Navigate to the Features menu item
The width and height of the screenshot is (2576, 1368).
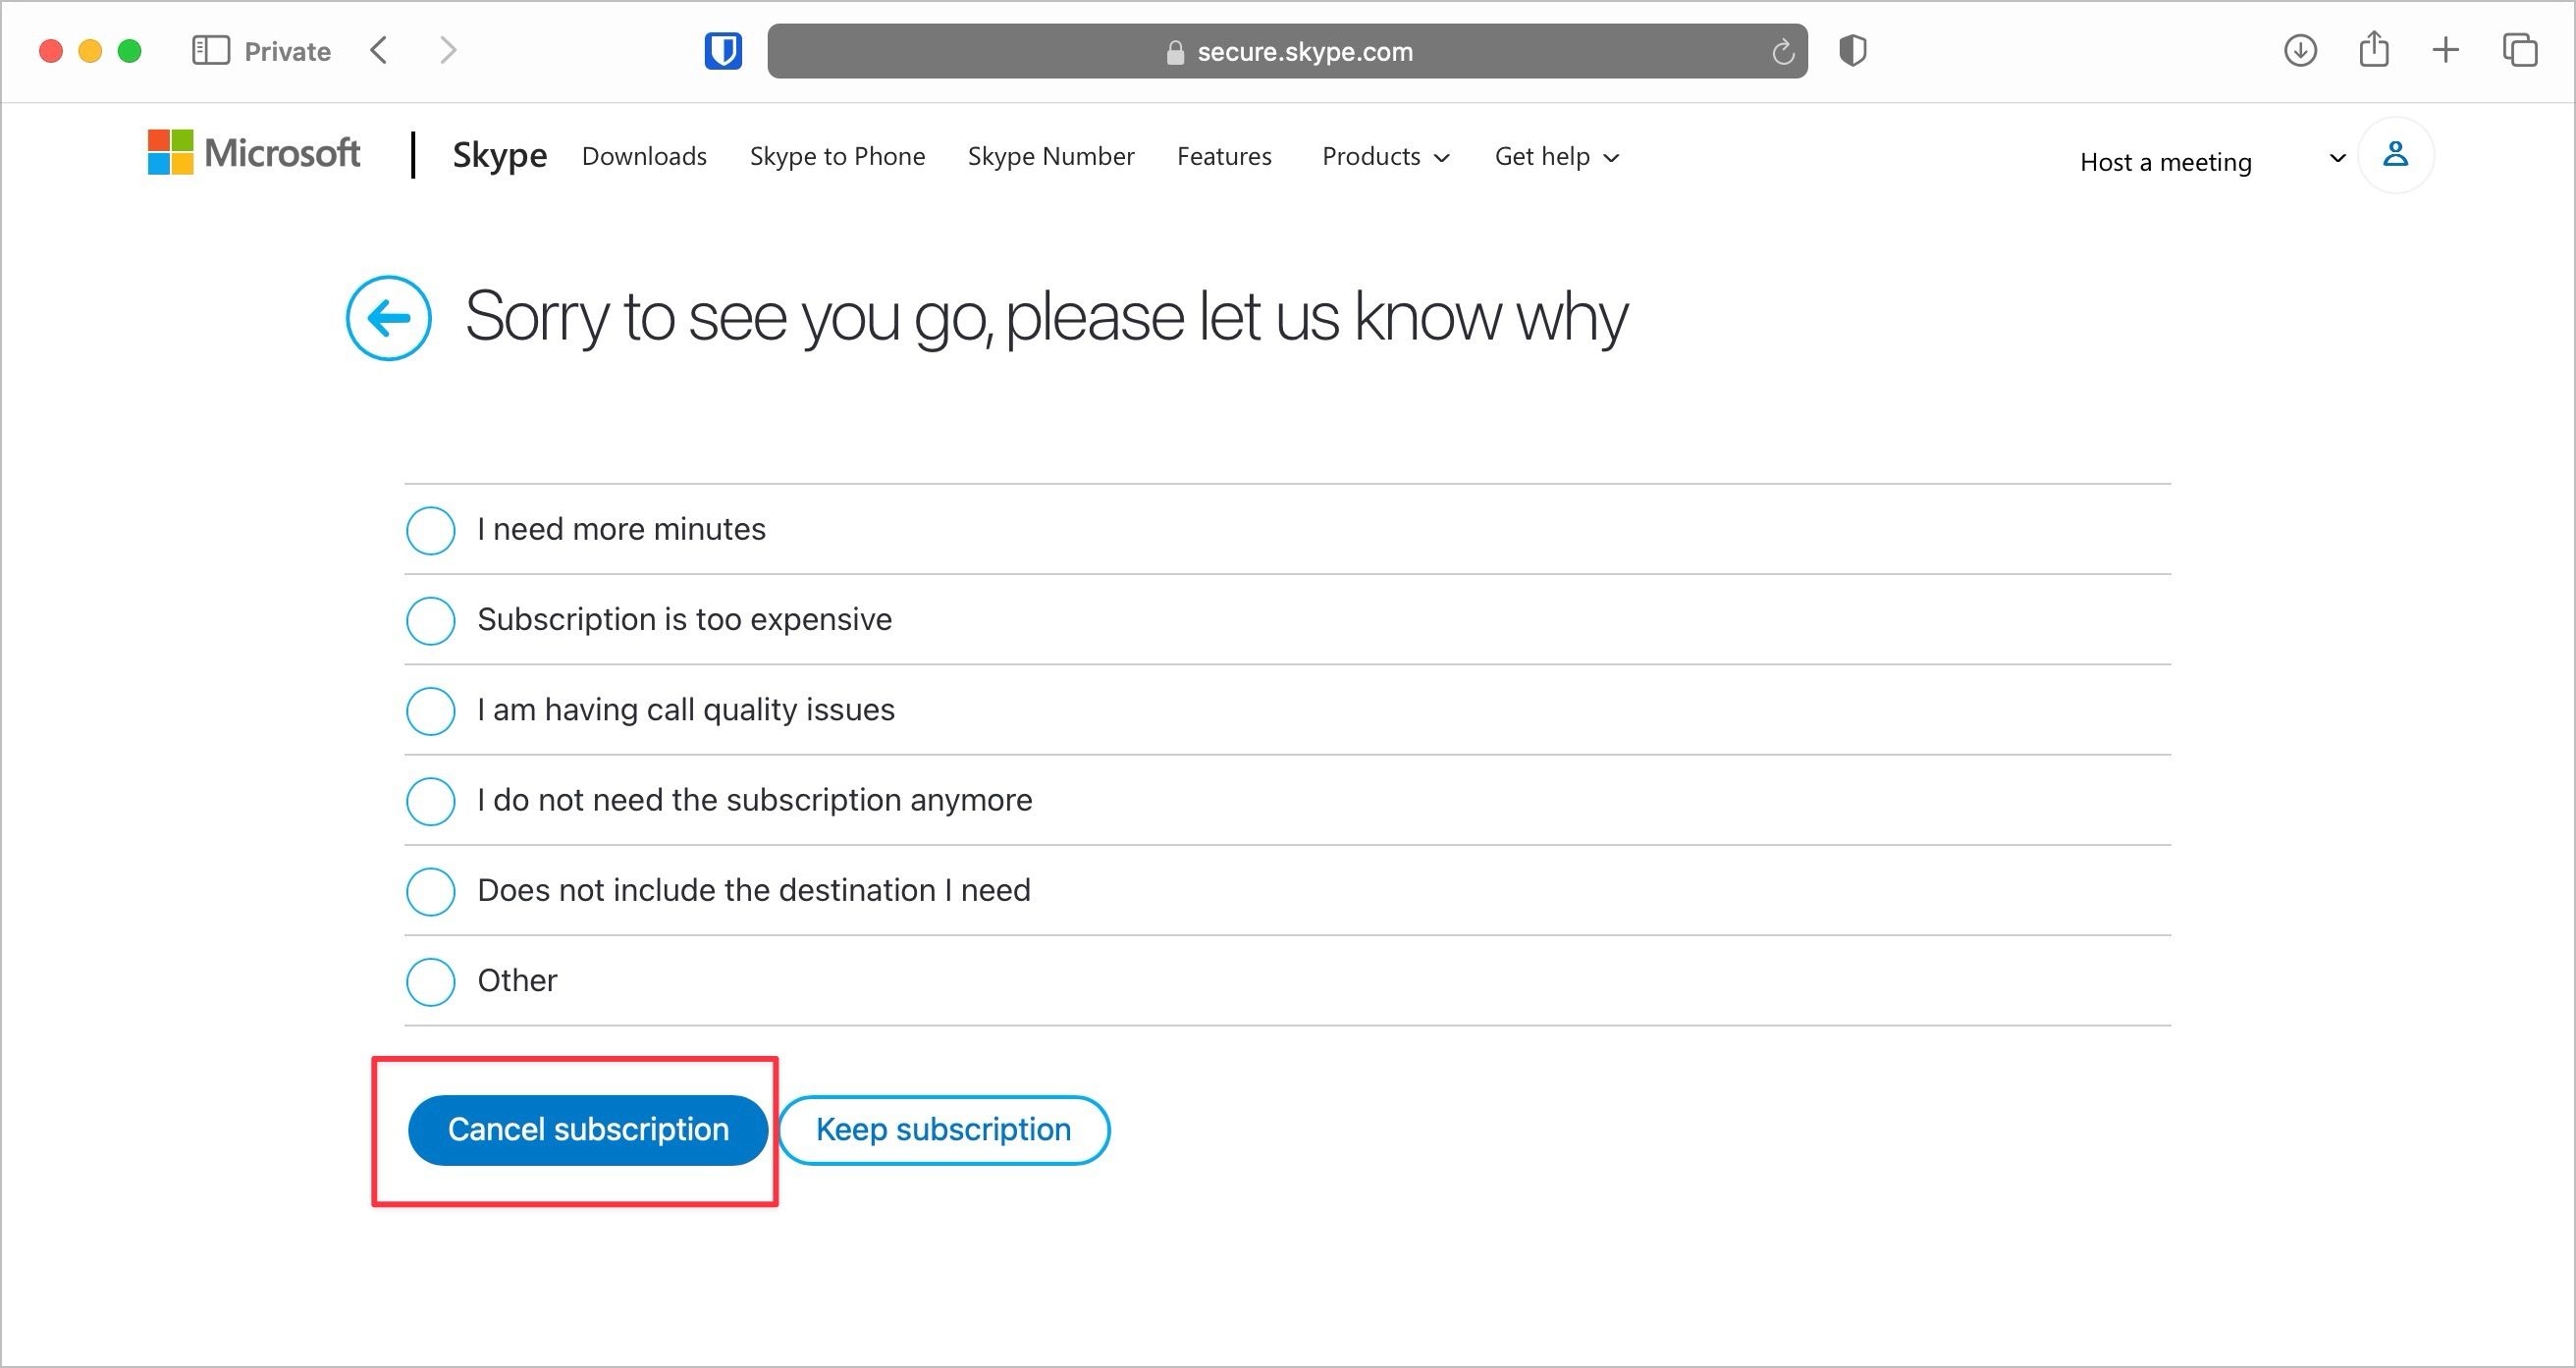pyautogui.click(x=1224, y=156)
